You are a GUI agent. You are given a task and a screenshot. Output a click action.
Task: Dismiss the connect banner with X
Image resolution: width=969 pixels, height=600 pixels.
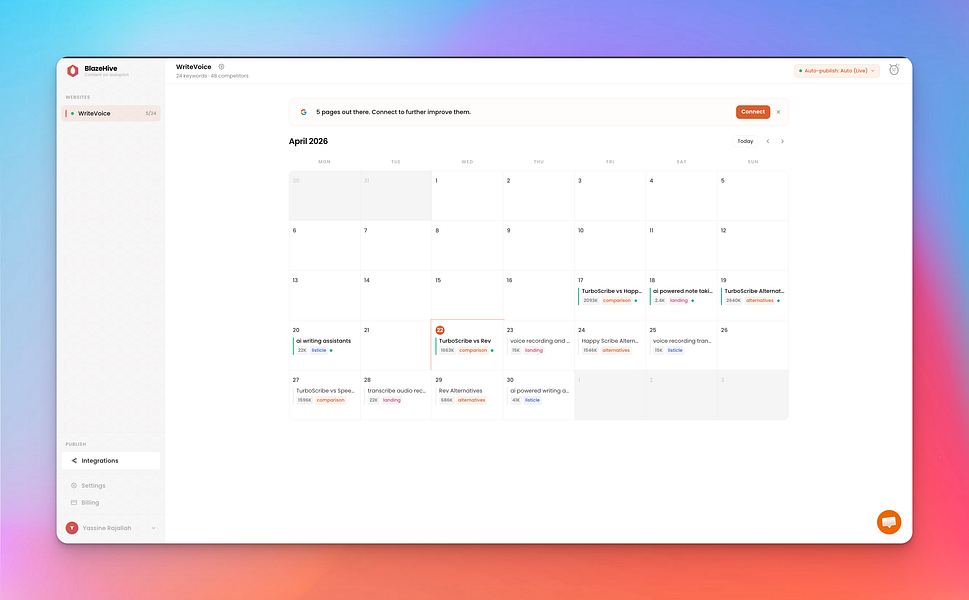[x=778, y=112]
